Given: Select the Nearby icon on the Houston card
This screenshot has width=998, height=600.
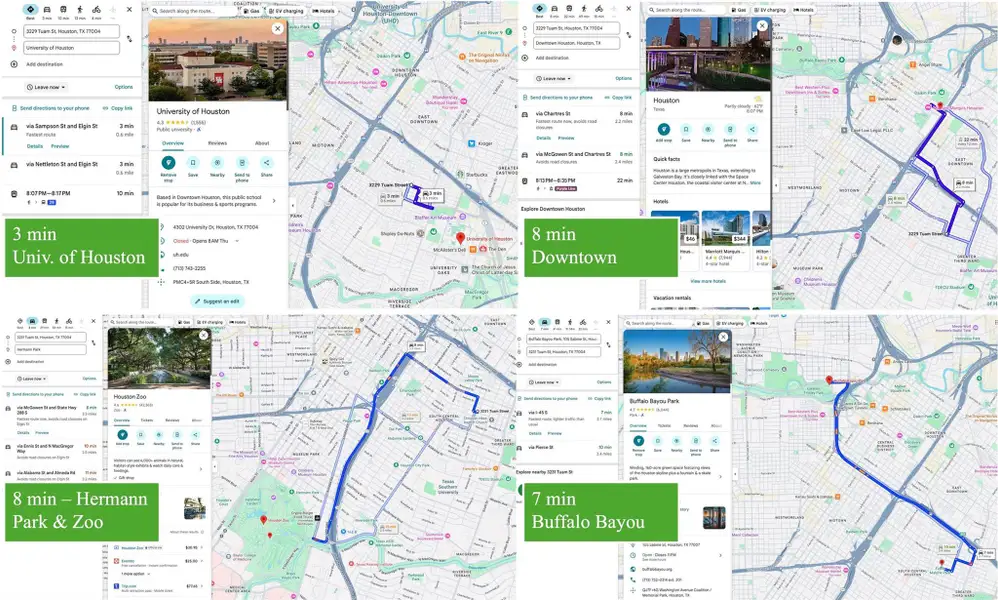Looking at the screenshot, I should point(708,130).
